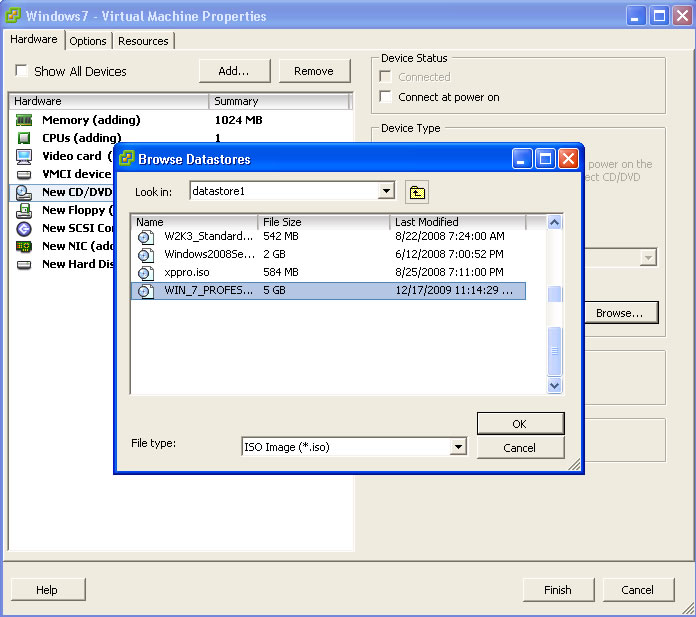Click the New SCSI Controller icon

click(24, 229)
